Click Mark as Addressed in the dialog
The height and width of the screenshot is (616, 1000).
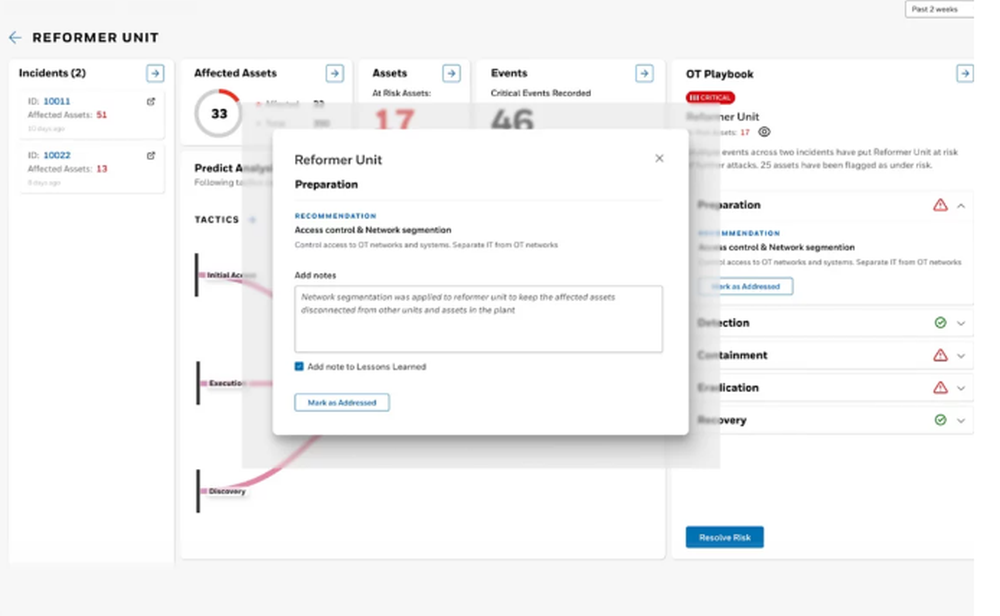click(342, 403)
